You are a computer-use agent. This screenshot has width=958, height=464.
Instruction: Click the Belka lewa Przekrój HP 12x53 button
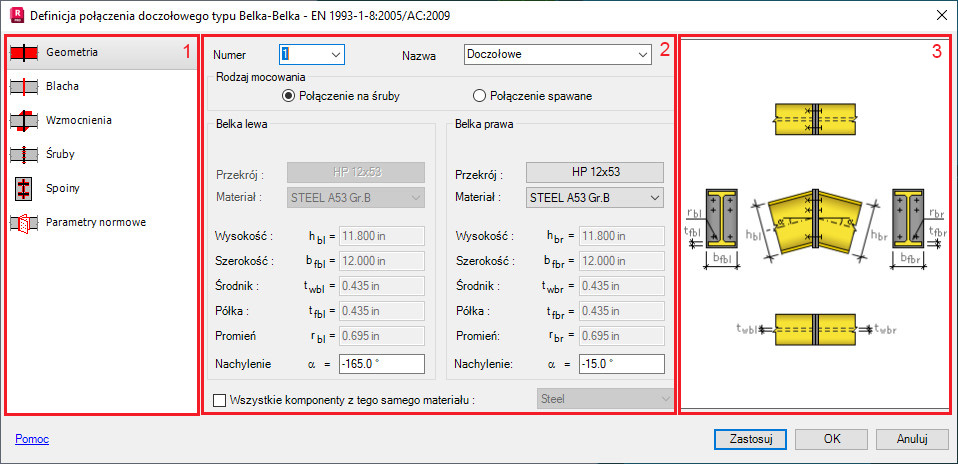pos(356,172)
